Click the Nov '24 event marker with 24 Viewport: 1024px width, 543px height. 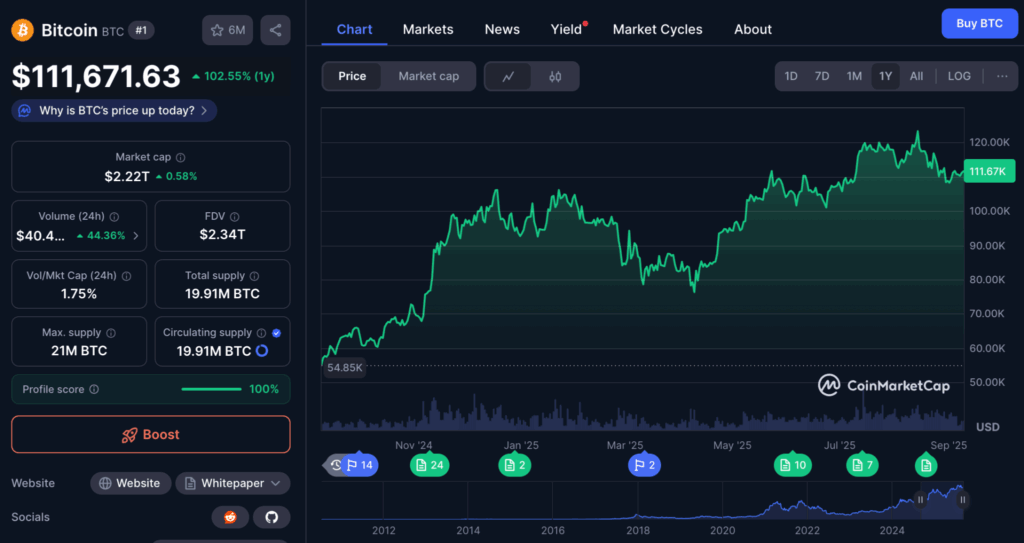click(429, 465)
